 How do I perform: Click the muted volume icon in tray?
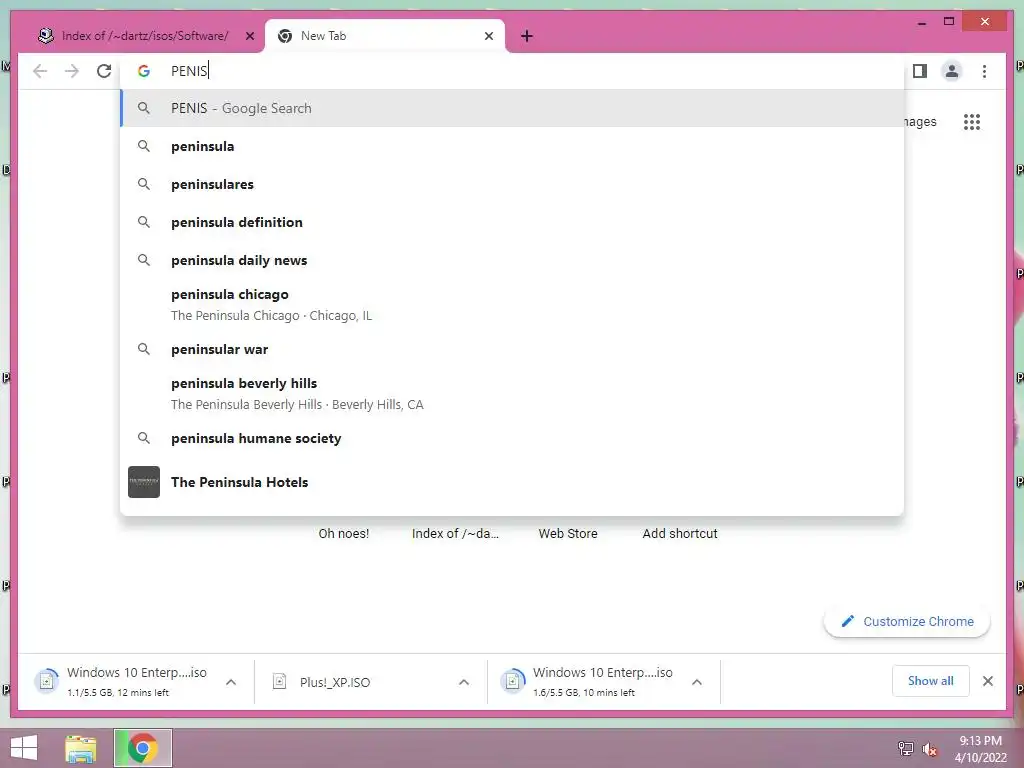click(929, 749)
